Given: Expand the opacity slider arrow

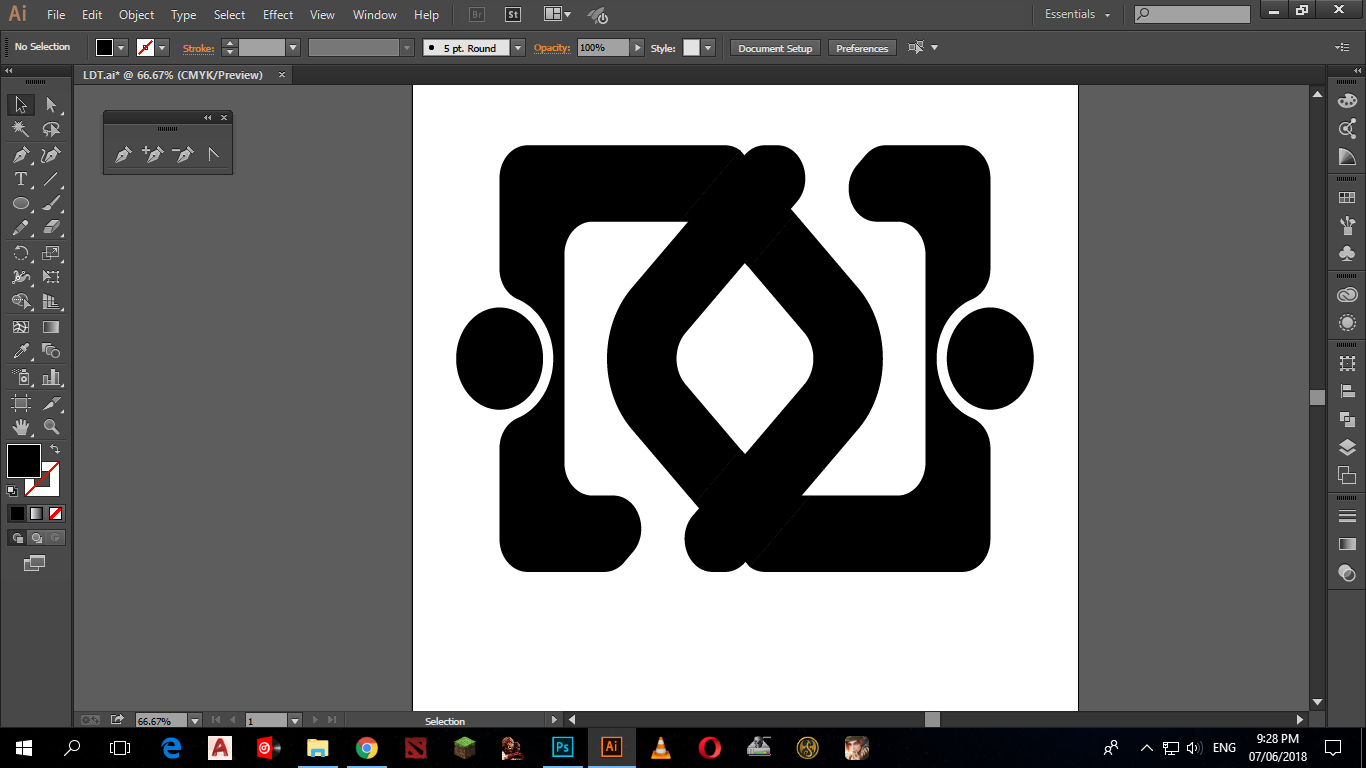Looking at the screenshot, I should [x=637, y=48].
